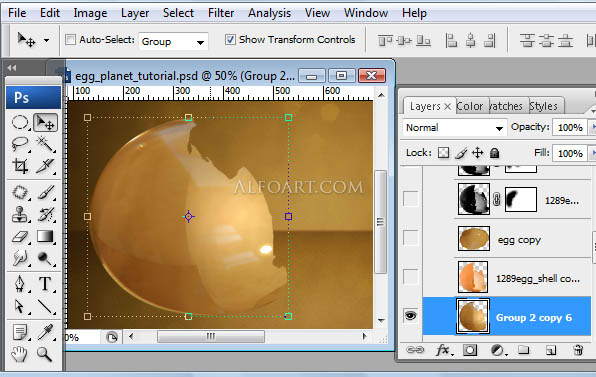Select the Gradient tool

point(46,236)
